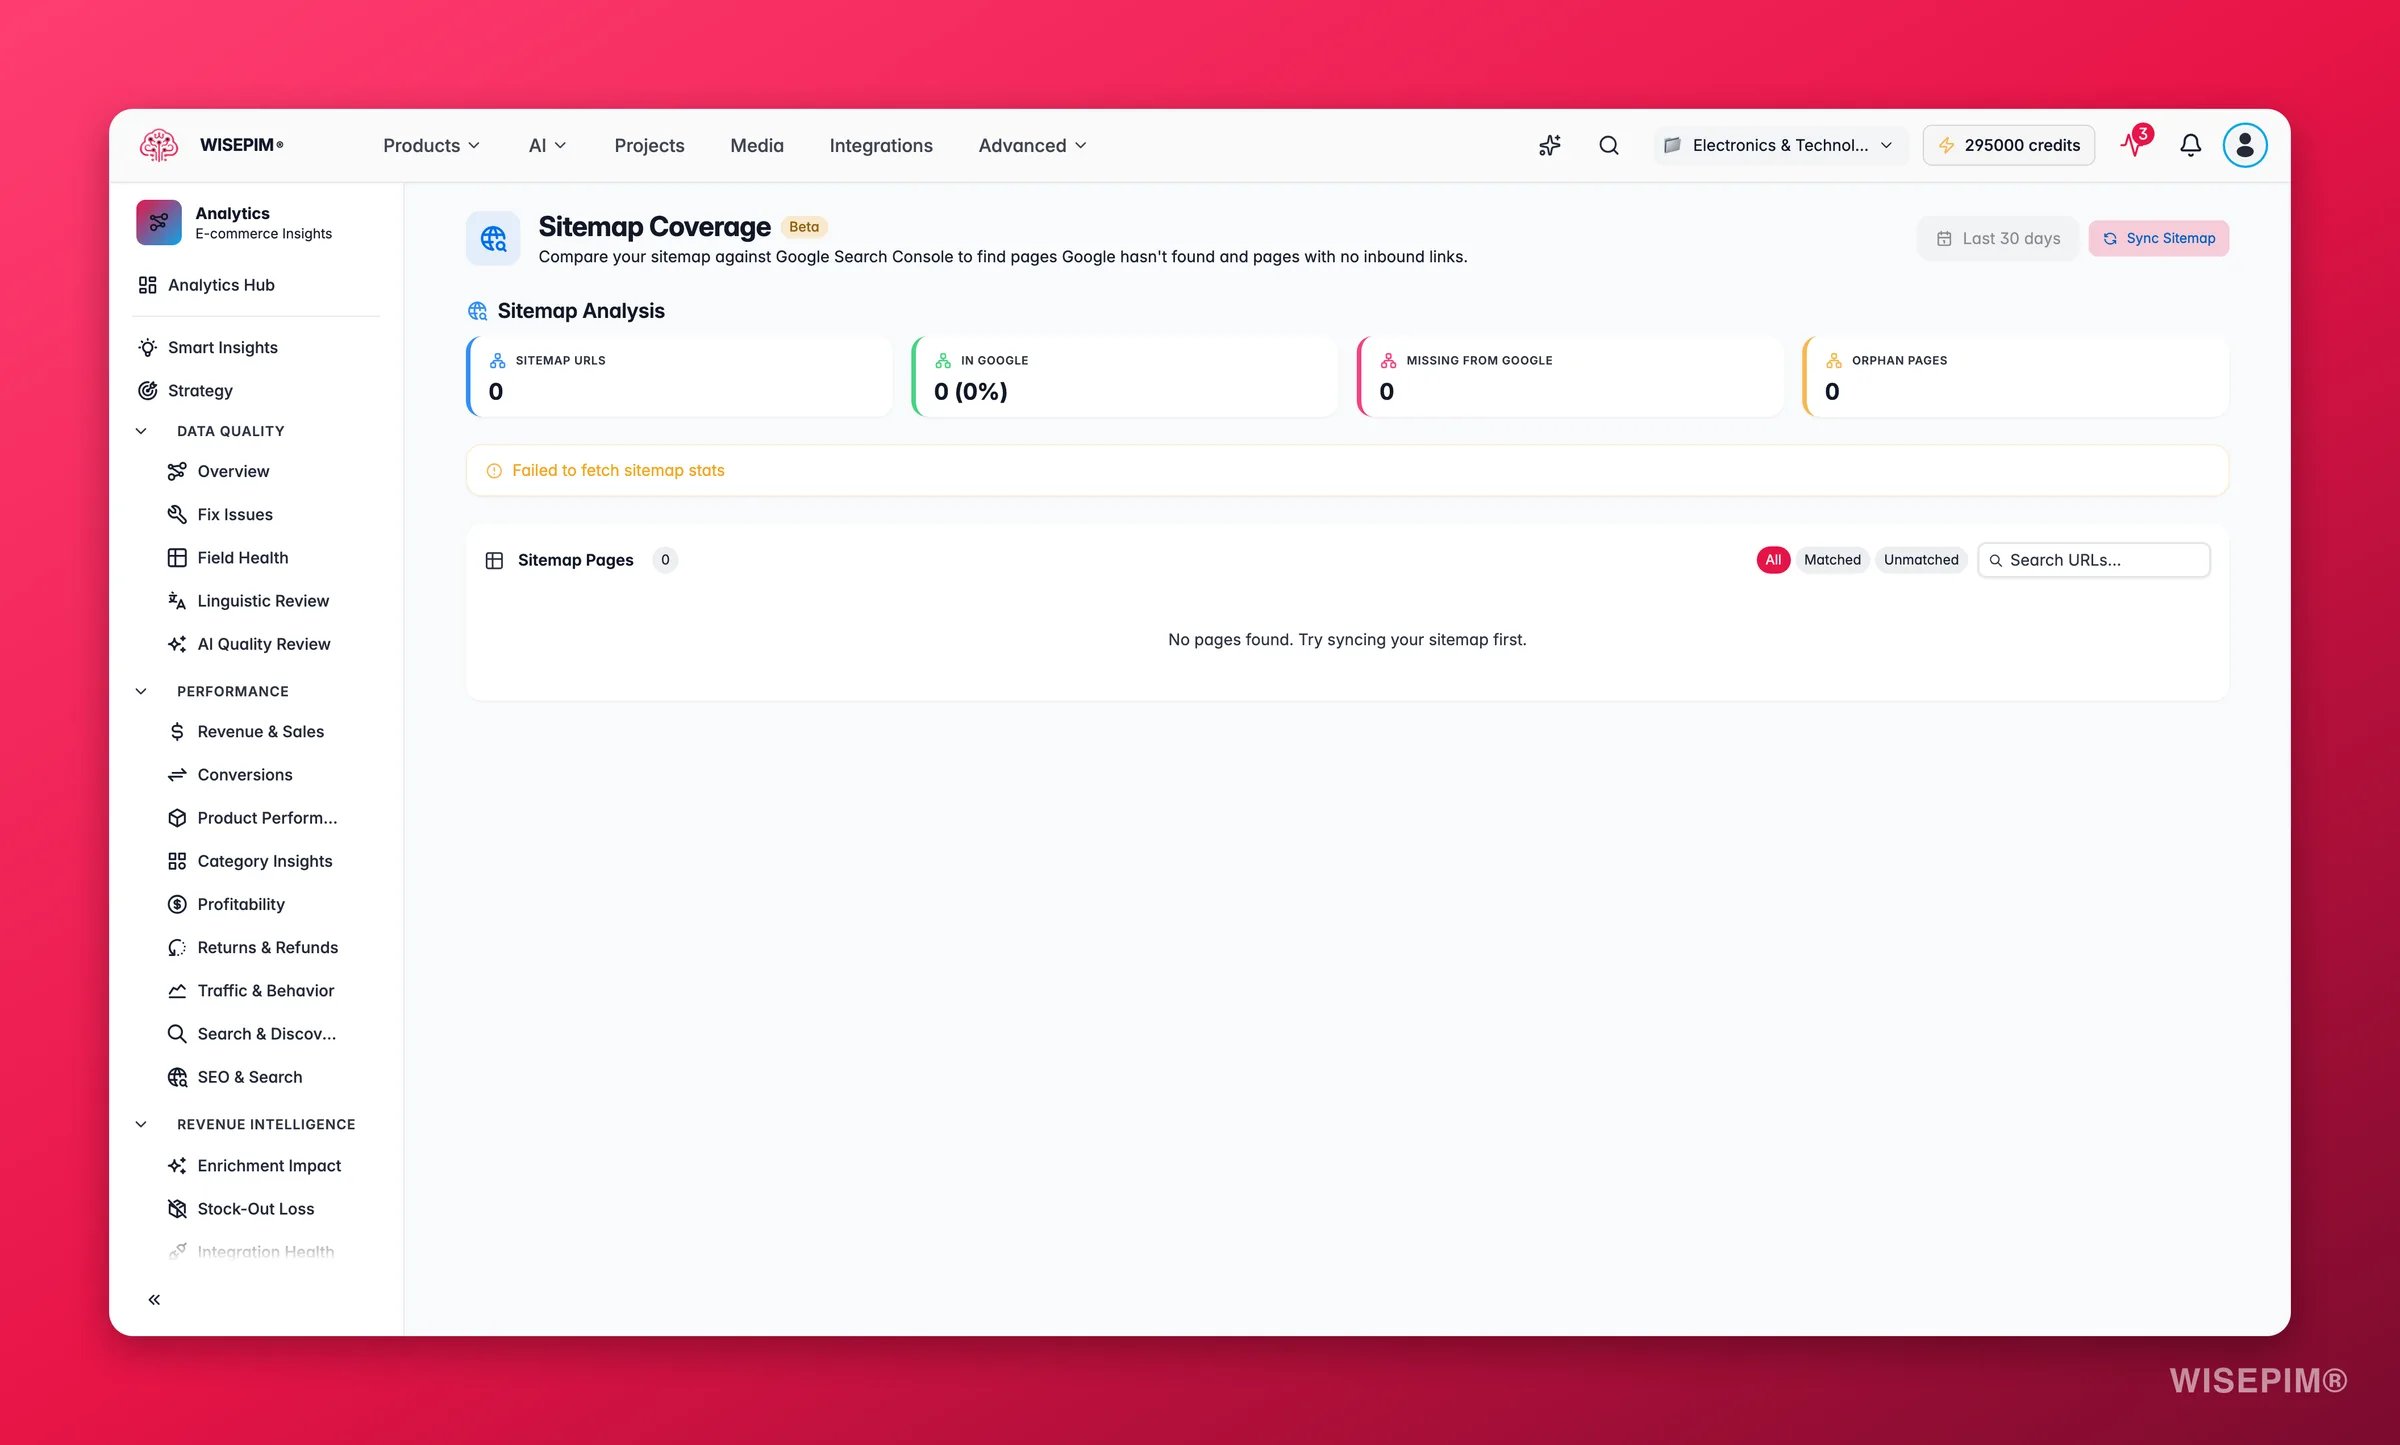Collapse the sidebar with double chevron

point(154,1299)
